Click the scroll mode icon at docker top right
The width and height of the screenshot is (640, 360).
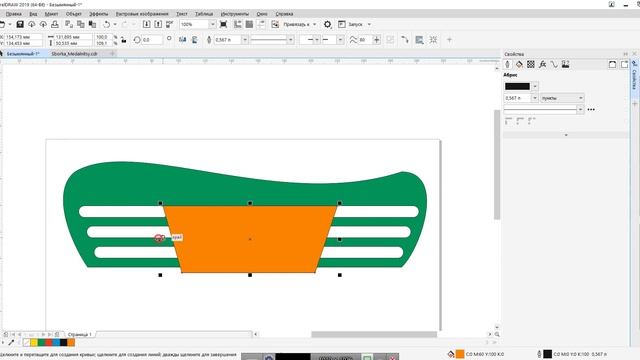612,64
